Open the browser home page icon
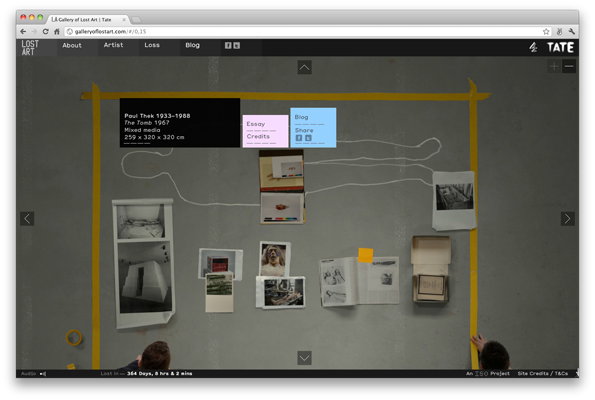The image size is (595, 400). click(x=57, y=31)
